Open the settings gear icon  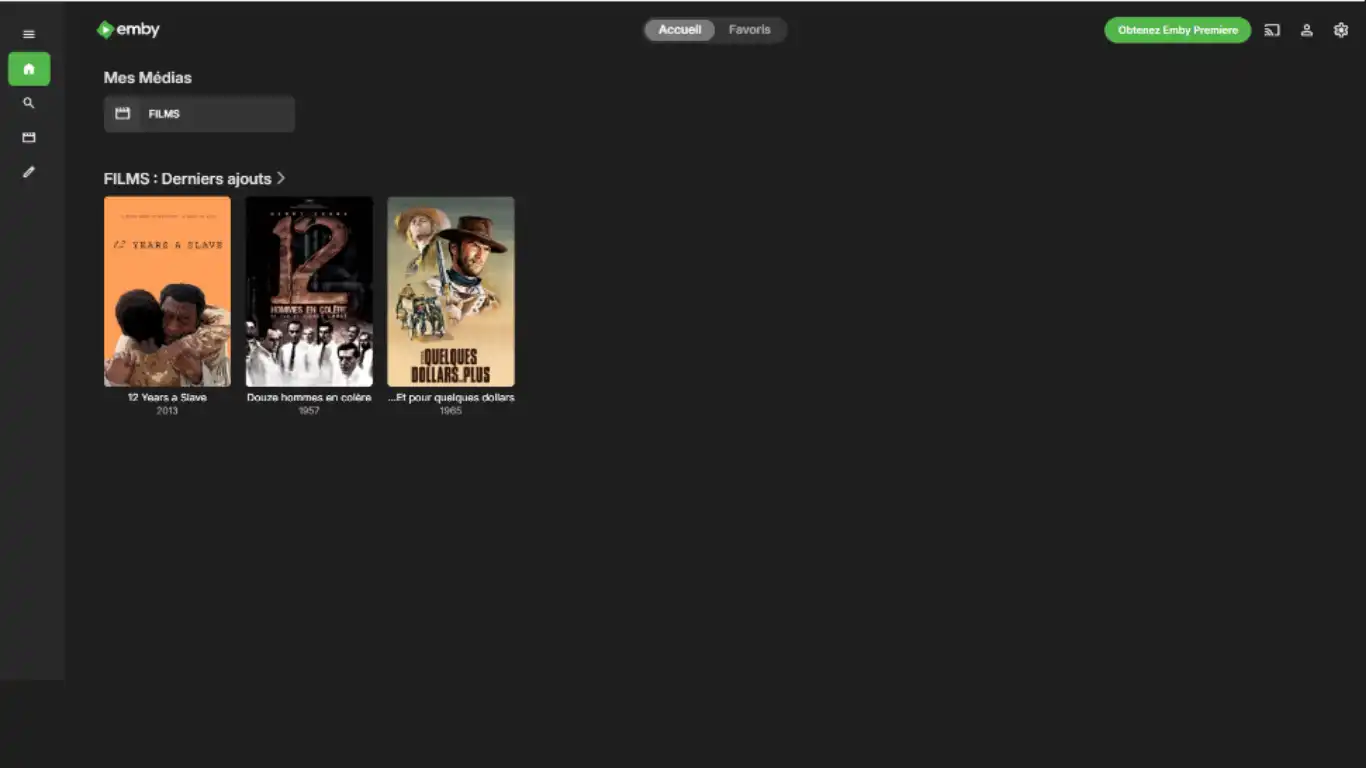(x=1341, y=30)
